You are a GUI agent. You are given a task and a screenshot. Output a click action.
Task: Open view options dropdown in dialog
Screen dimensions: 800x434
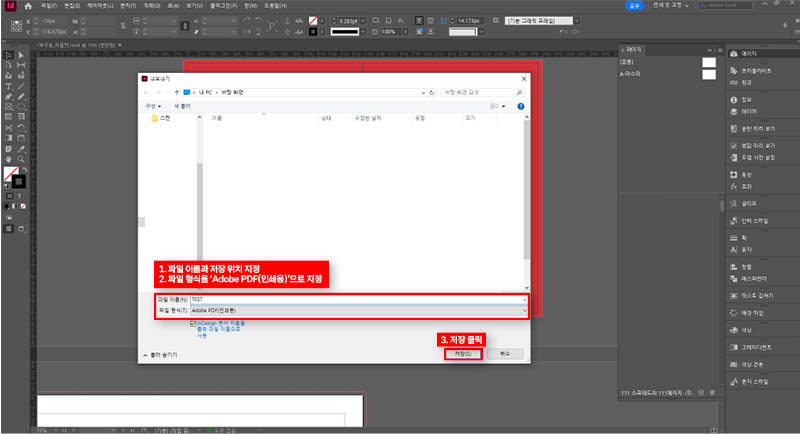[x=504, y=106]
